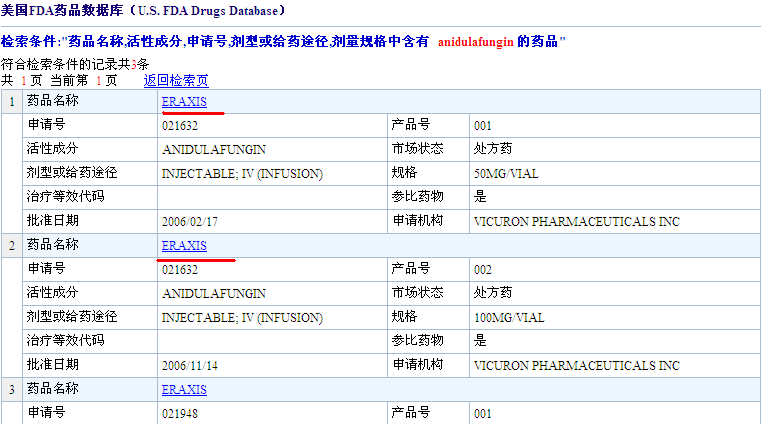Viewport: 761px width, 424px height.
Task: Select application number 021632 in record 1
Action: coord(180,126)
